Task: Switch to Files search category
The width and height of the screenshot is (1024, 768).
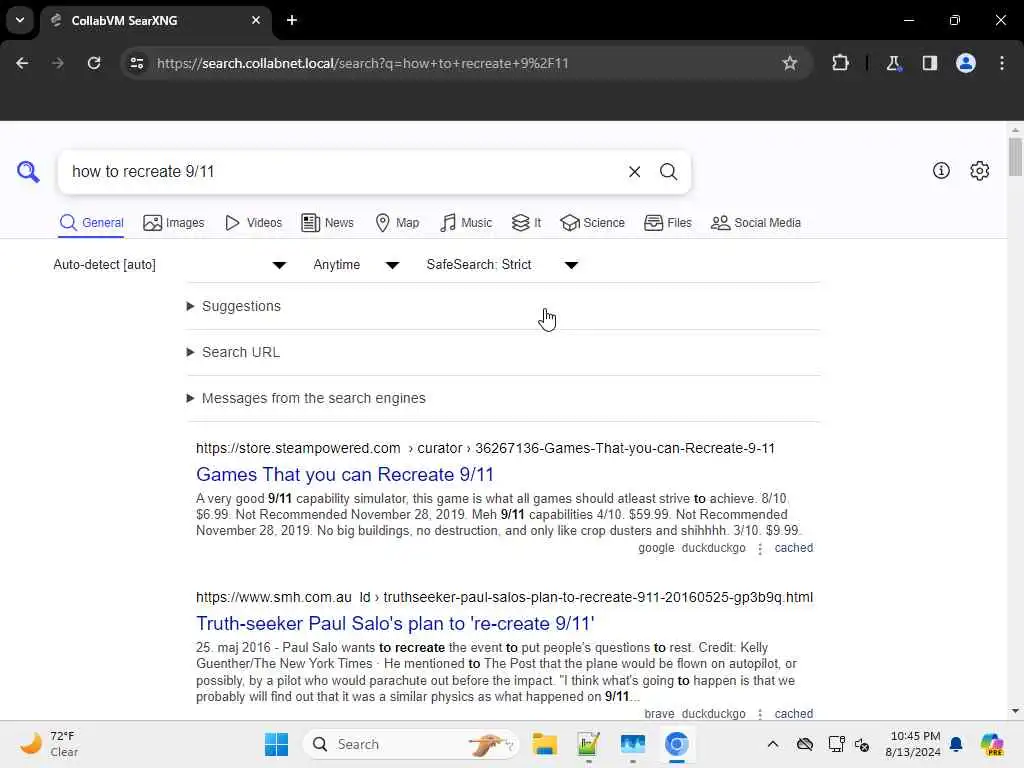Action: click(x=667, y=223)
